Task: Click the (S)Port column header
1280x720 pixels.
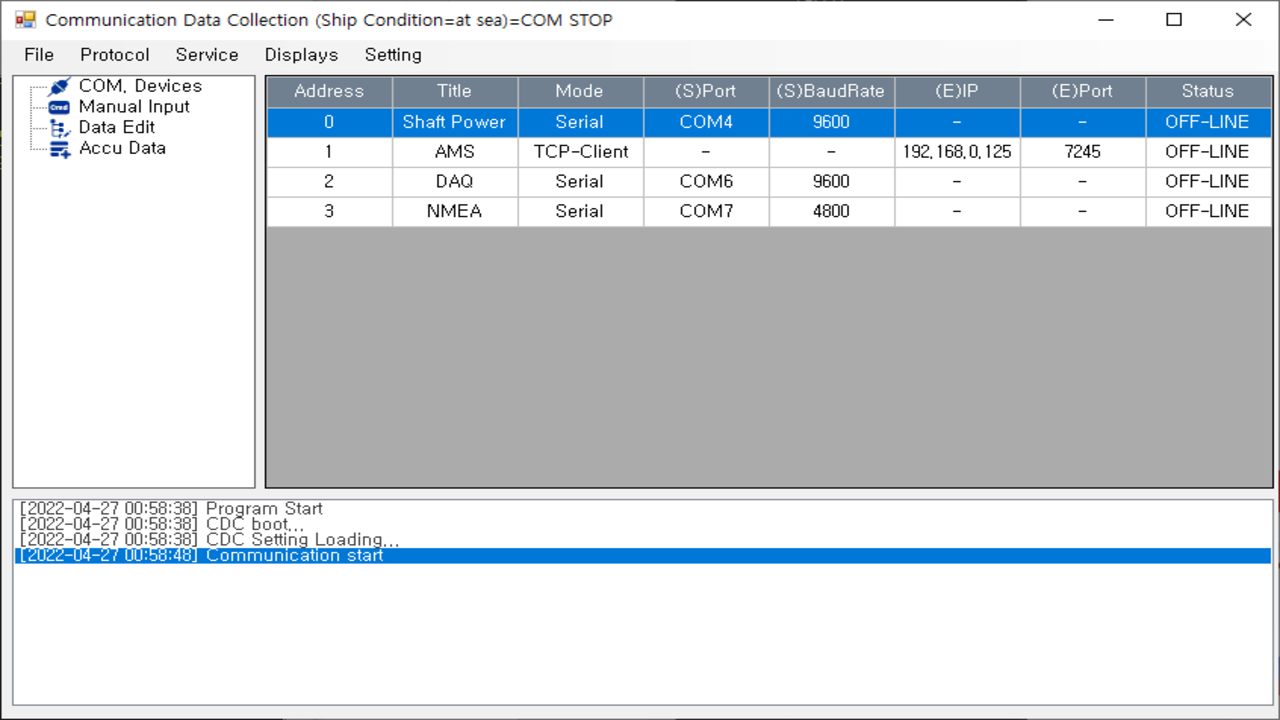Action: pos(706,91)
